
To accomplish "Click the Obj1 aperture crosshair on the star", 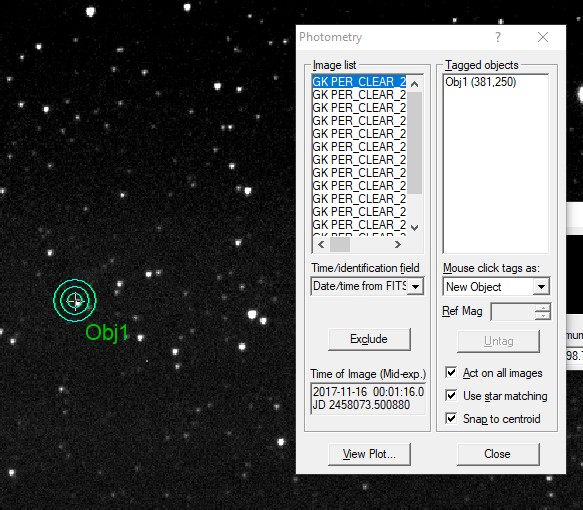I will click(x=75, y=300).
